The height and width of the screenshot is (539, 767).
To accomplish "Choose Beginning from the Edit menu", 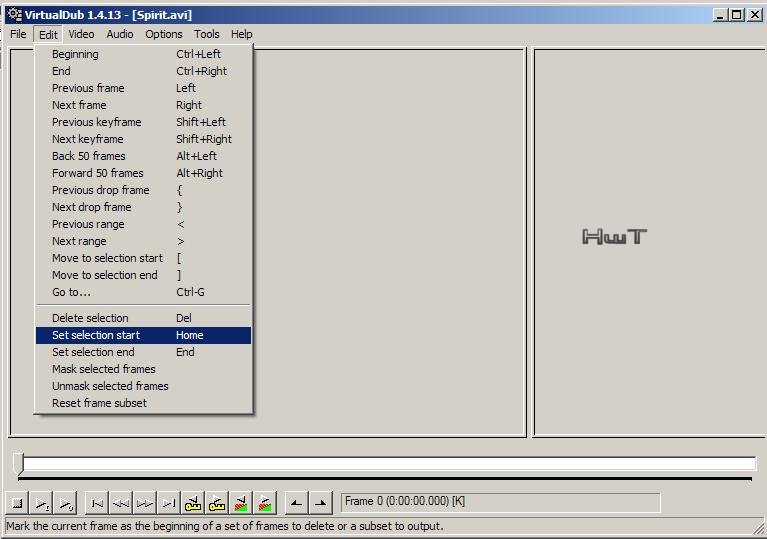I will click(143, 54).
